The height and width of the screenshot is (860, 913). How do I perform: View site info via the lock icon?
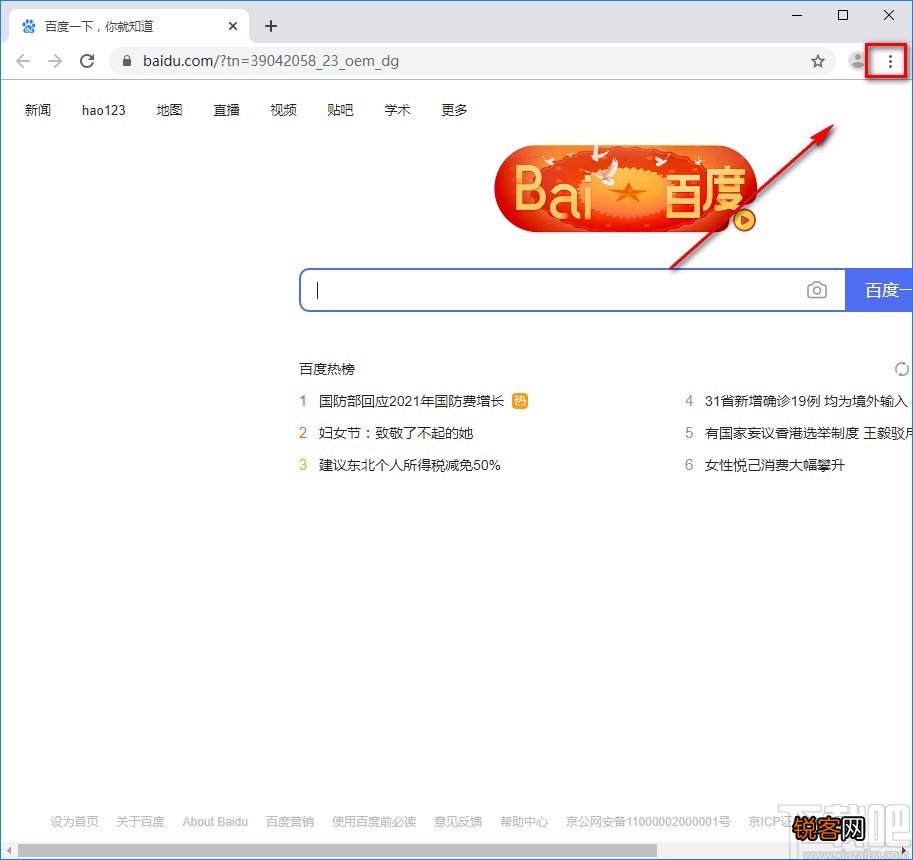click(x=127, y=61)
